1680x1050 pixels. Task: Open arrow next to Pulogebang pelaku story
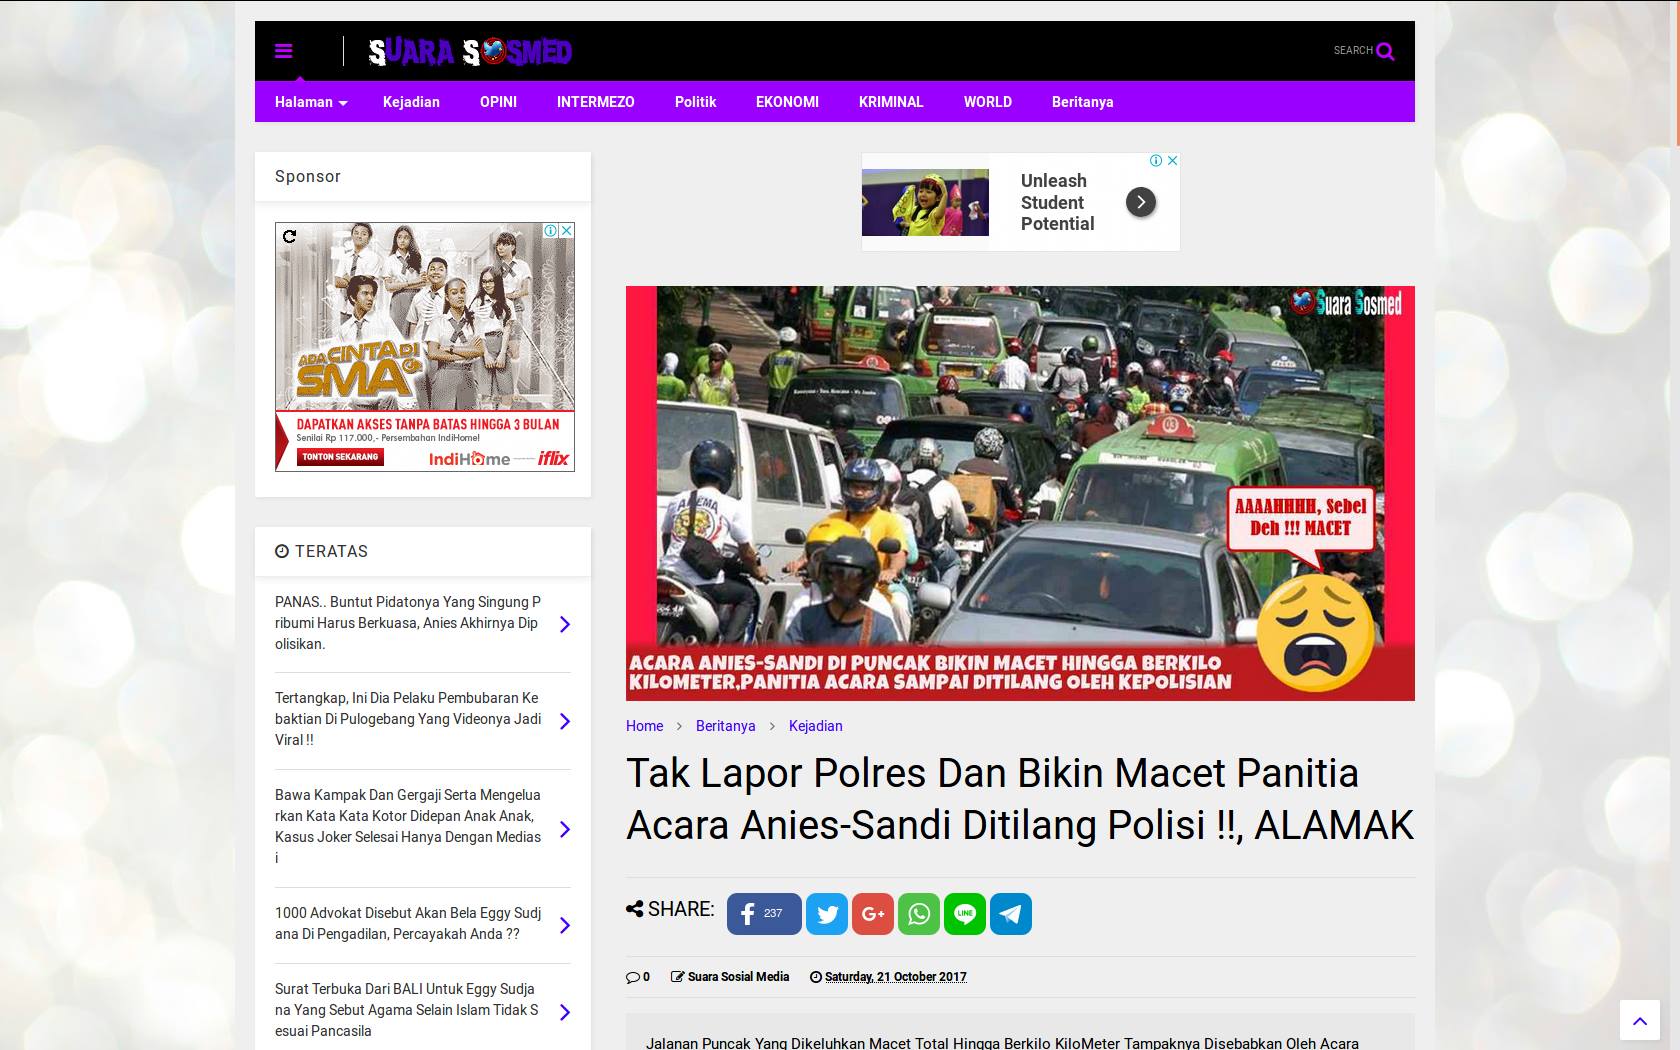[565, 721]
